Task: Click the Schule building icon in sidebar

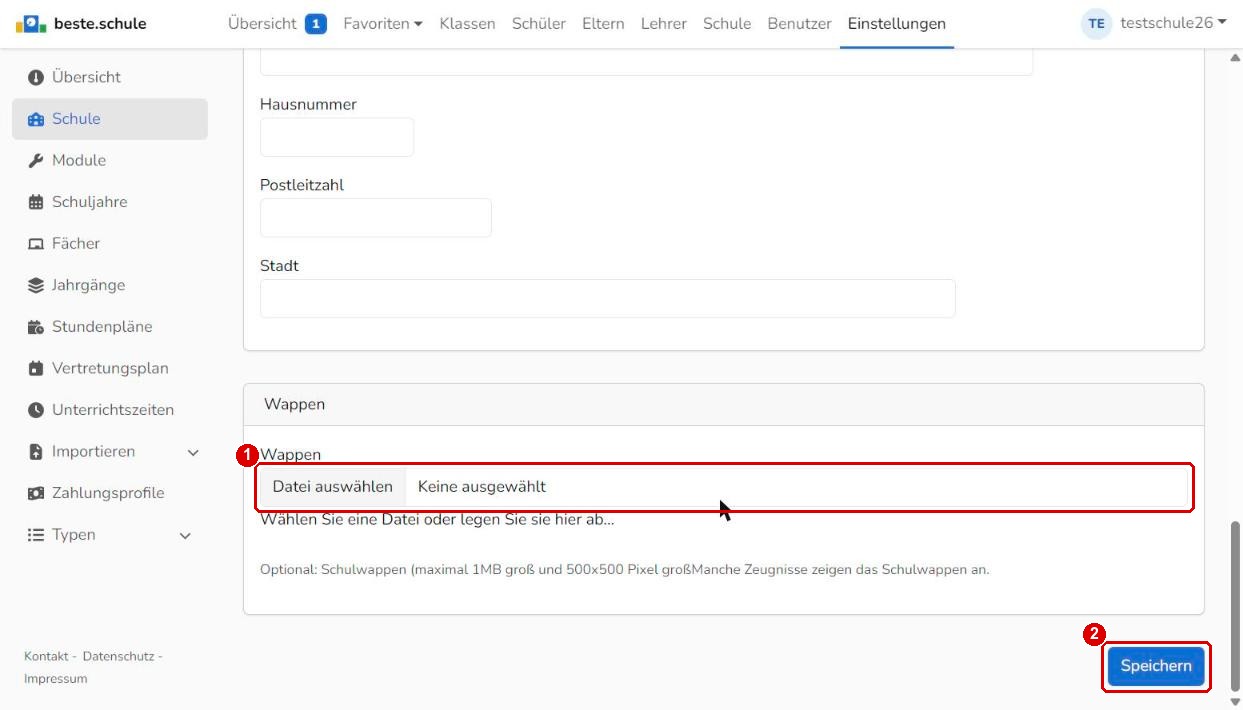Action: 36,119
